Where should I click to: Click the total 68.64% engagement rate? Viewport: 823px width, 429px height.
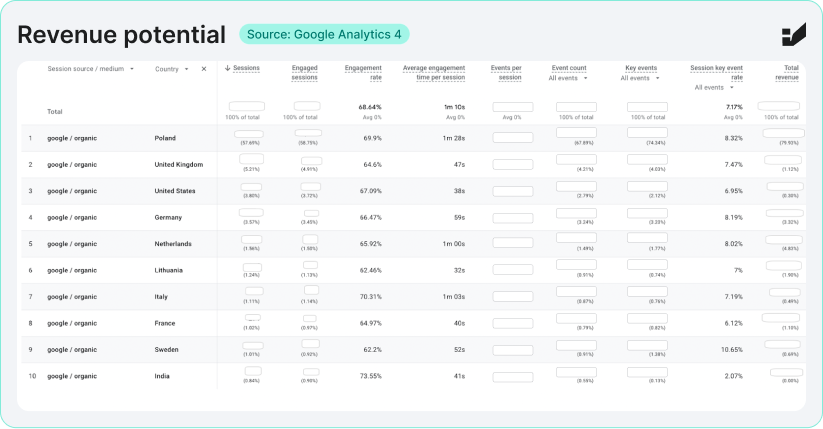tap(370, 107)
